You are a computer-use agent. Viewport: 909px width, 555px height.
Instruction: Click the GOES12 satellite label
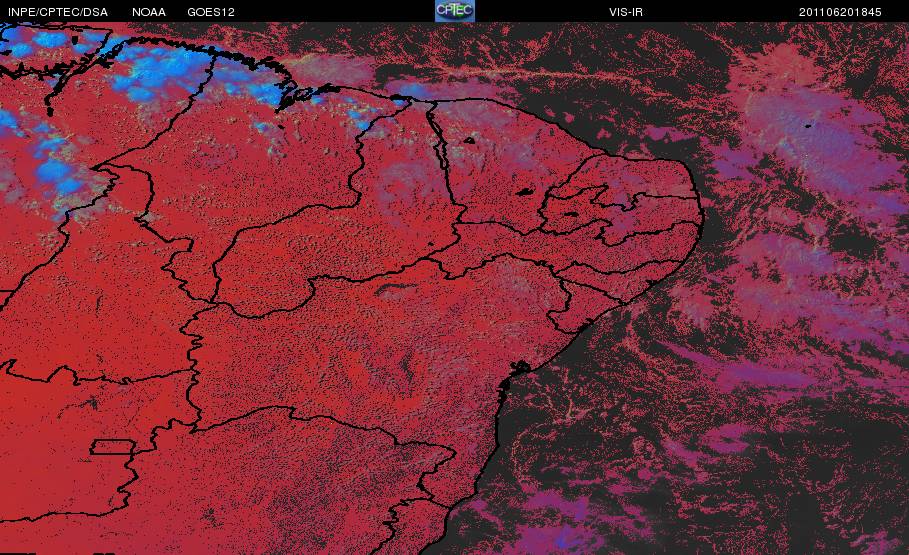click(x=211, y=12)
